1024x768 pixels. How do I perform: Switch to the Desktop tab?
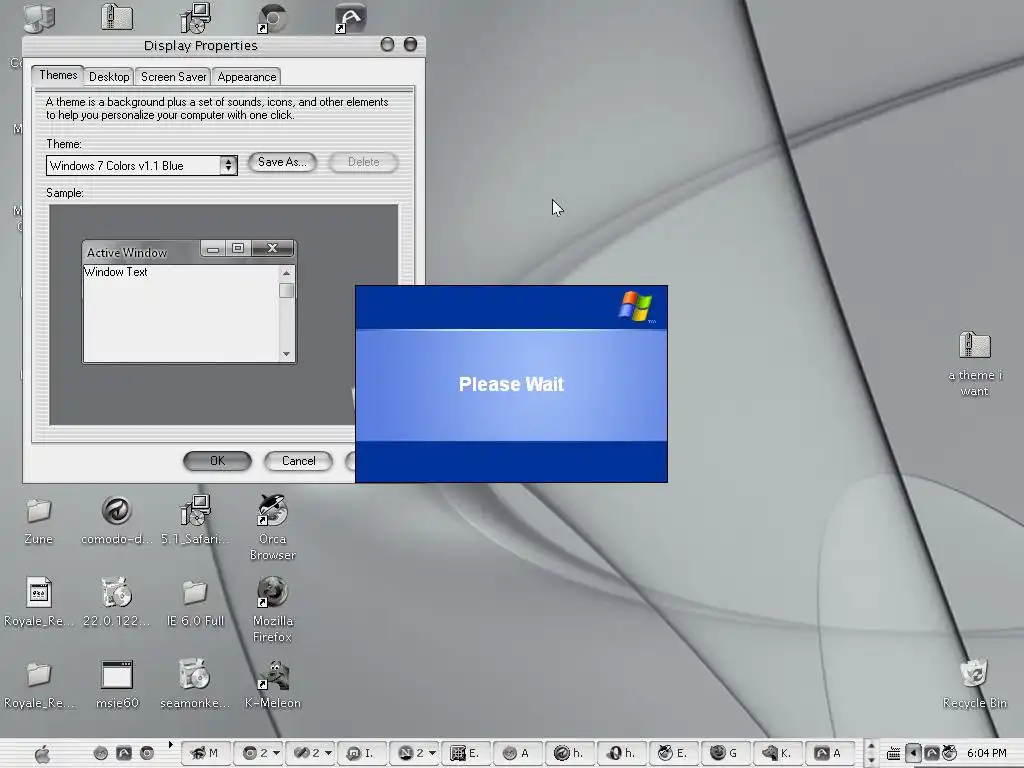pyautogui.click(x=109, y=76)
